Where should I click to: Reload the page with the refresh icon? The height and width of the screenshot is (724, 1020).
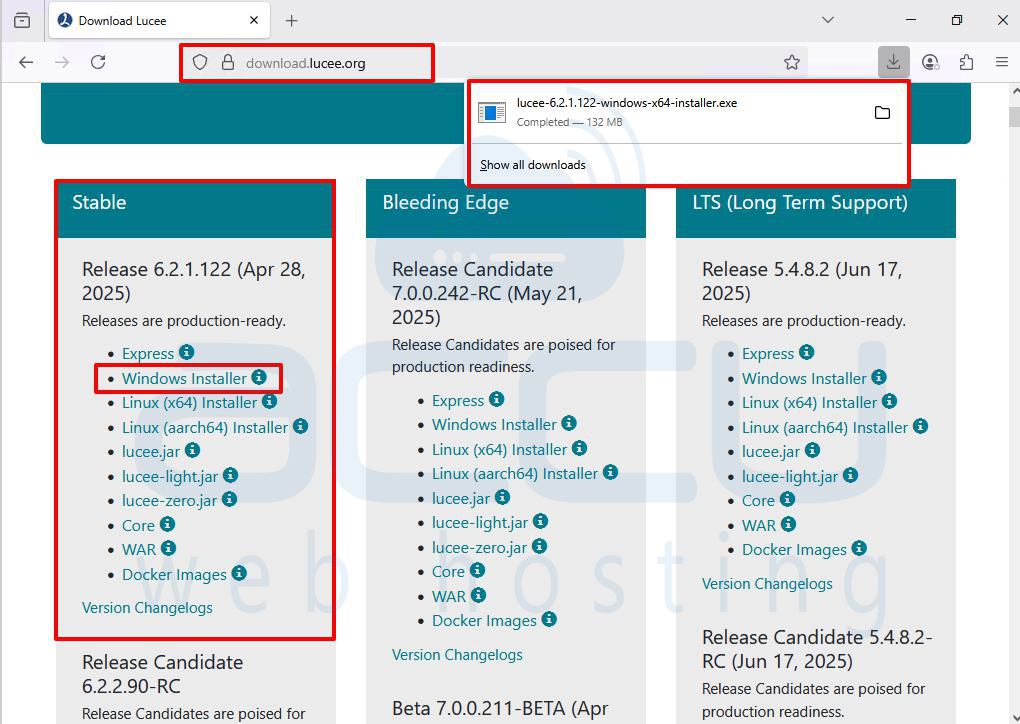coord(98,62)
